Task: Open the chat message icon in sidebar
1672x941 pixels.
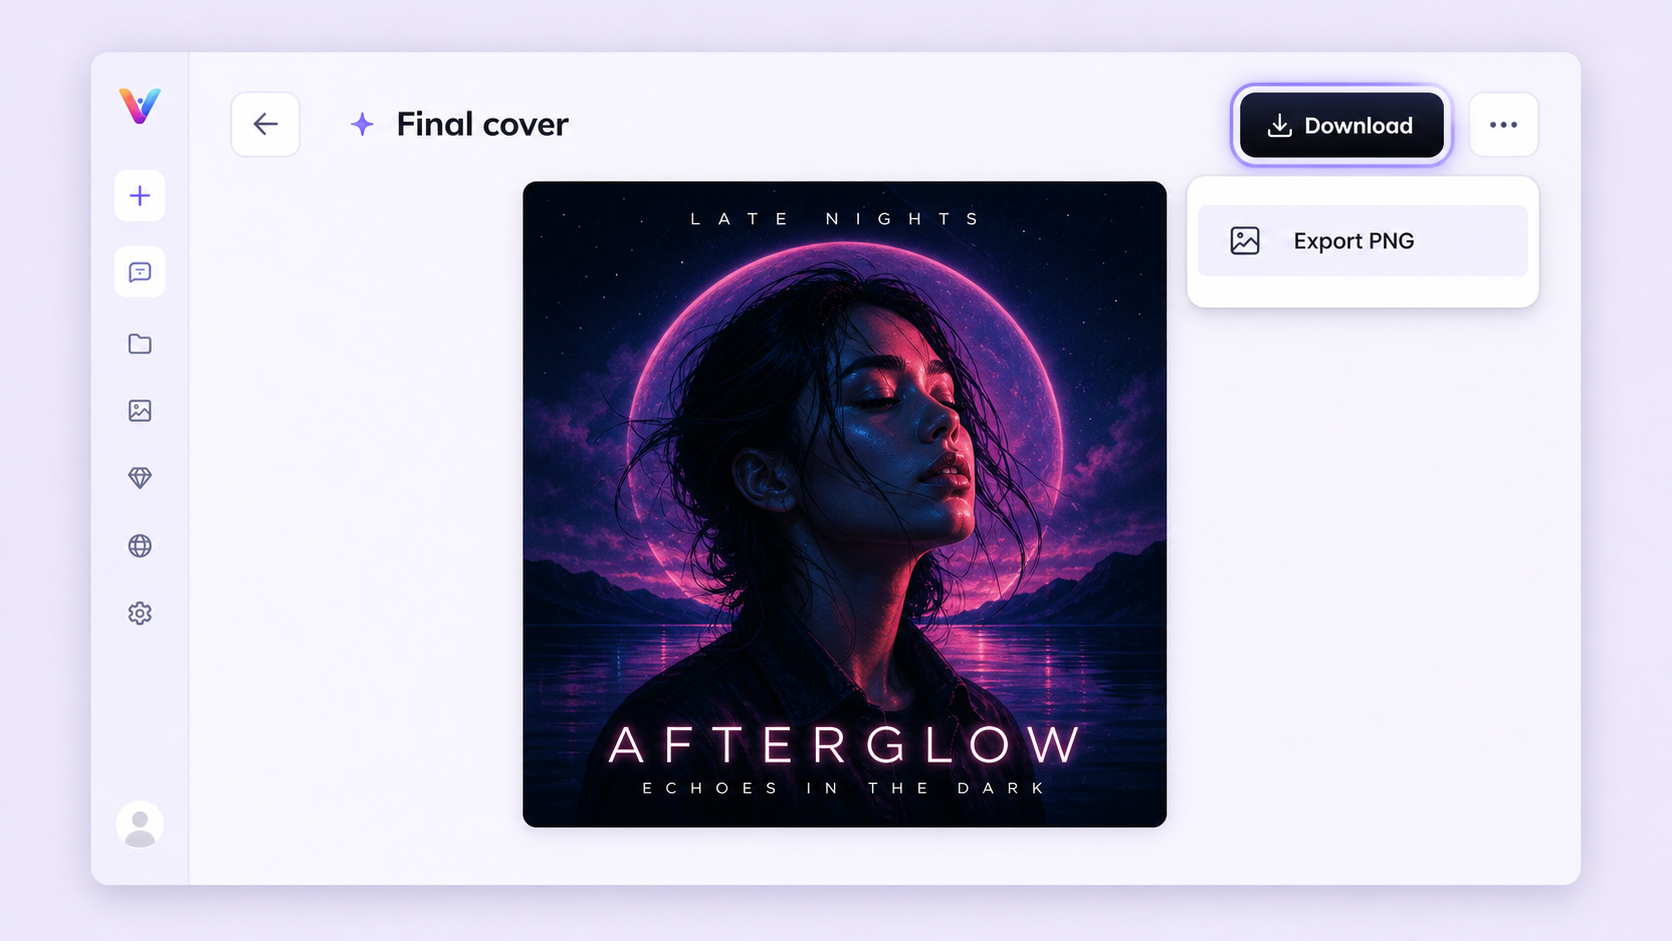Action: pos(140,272)
